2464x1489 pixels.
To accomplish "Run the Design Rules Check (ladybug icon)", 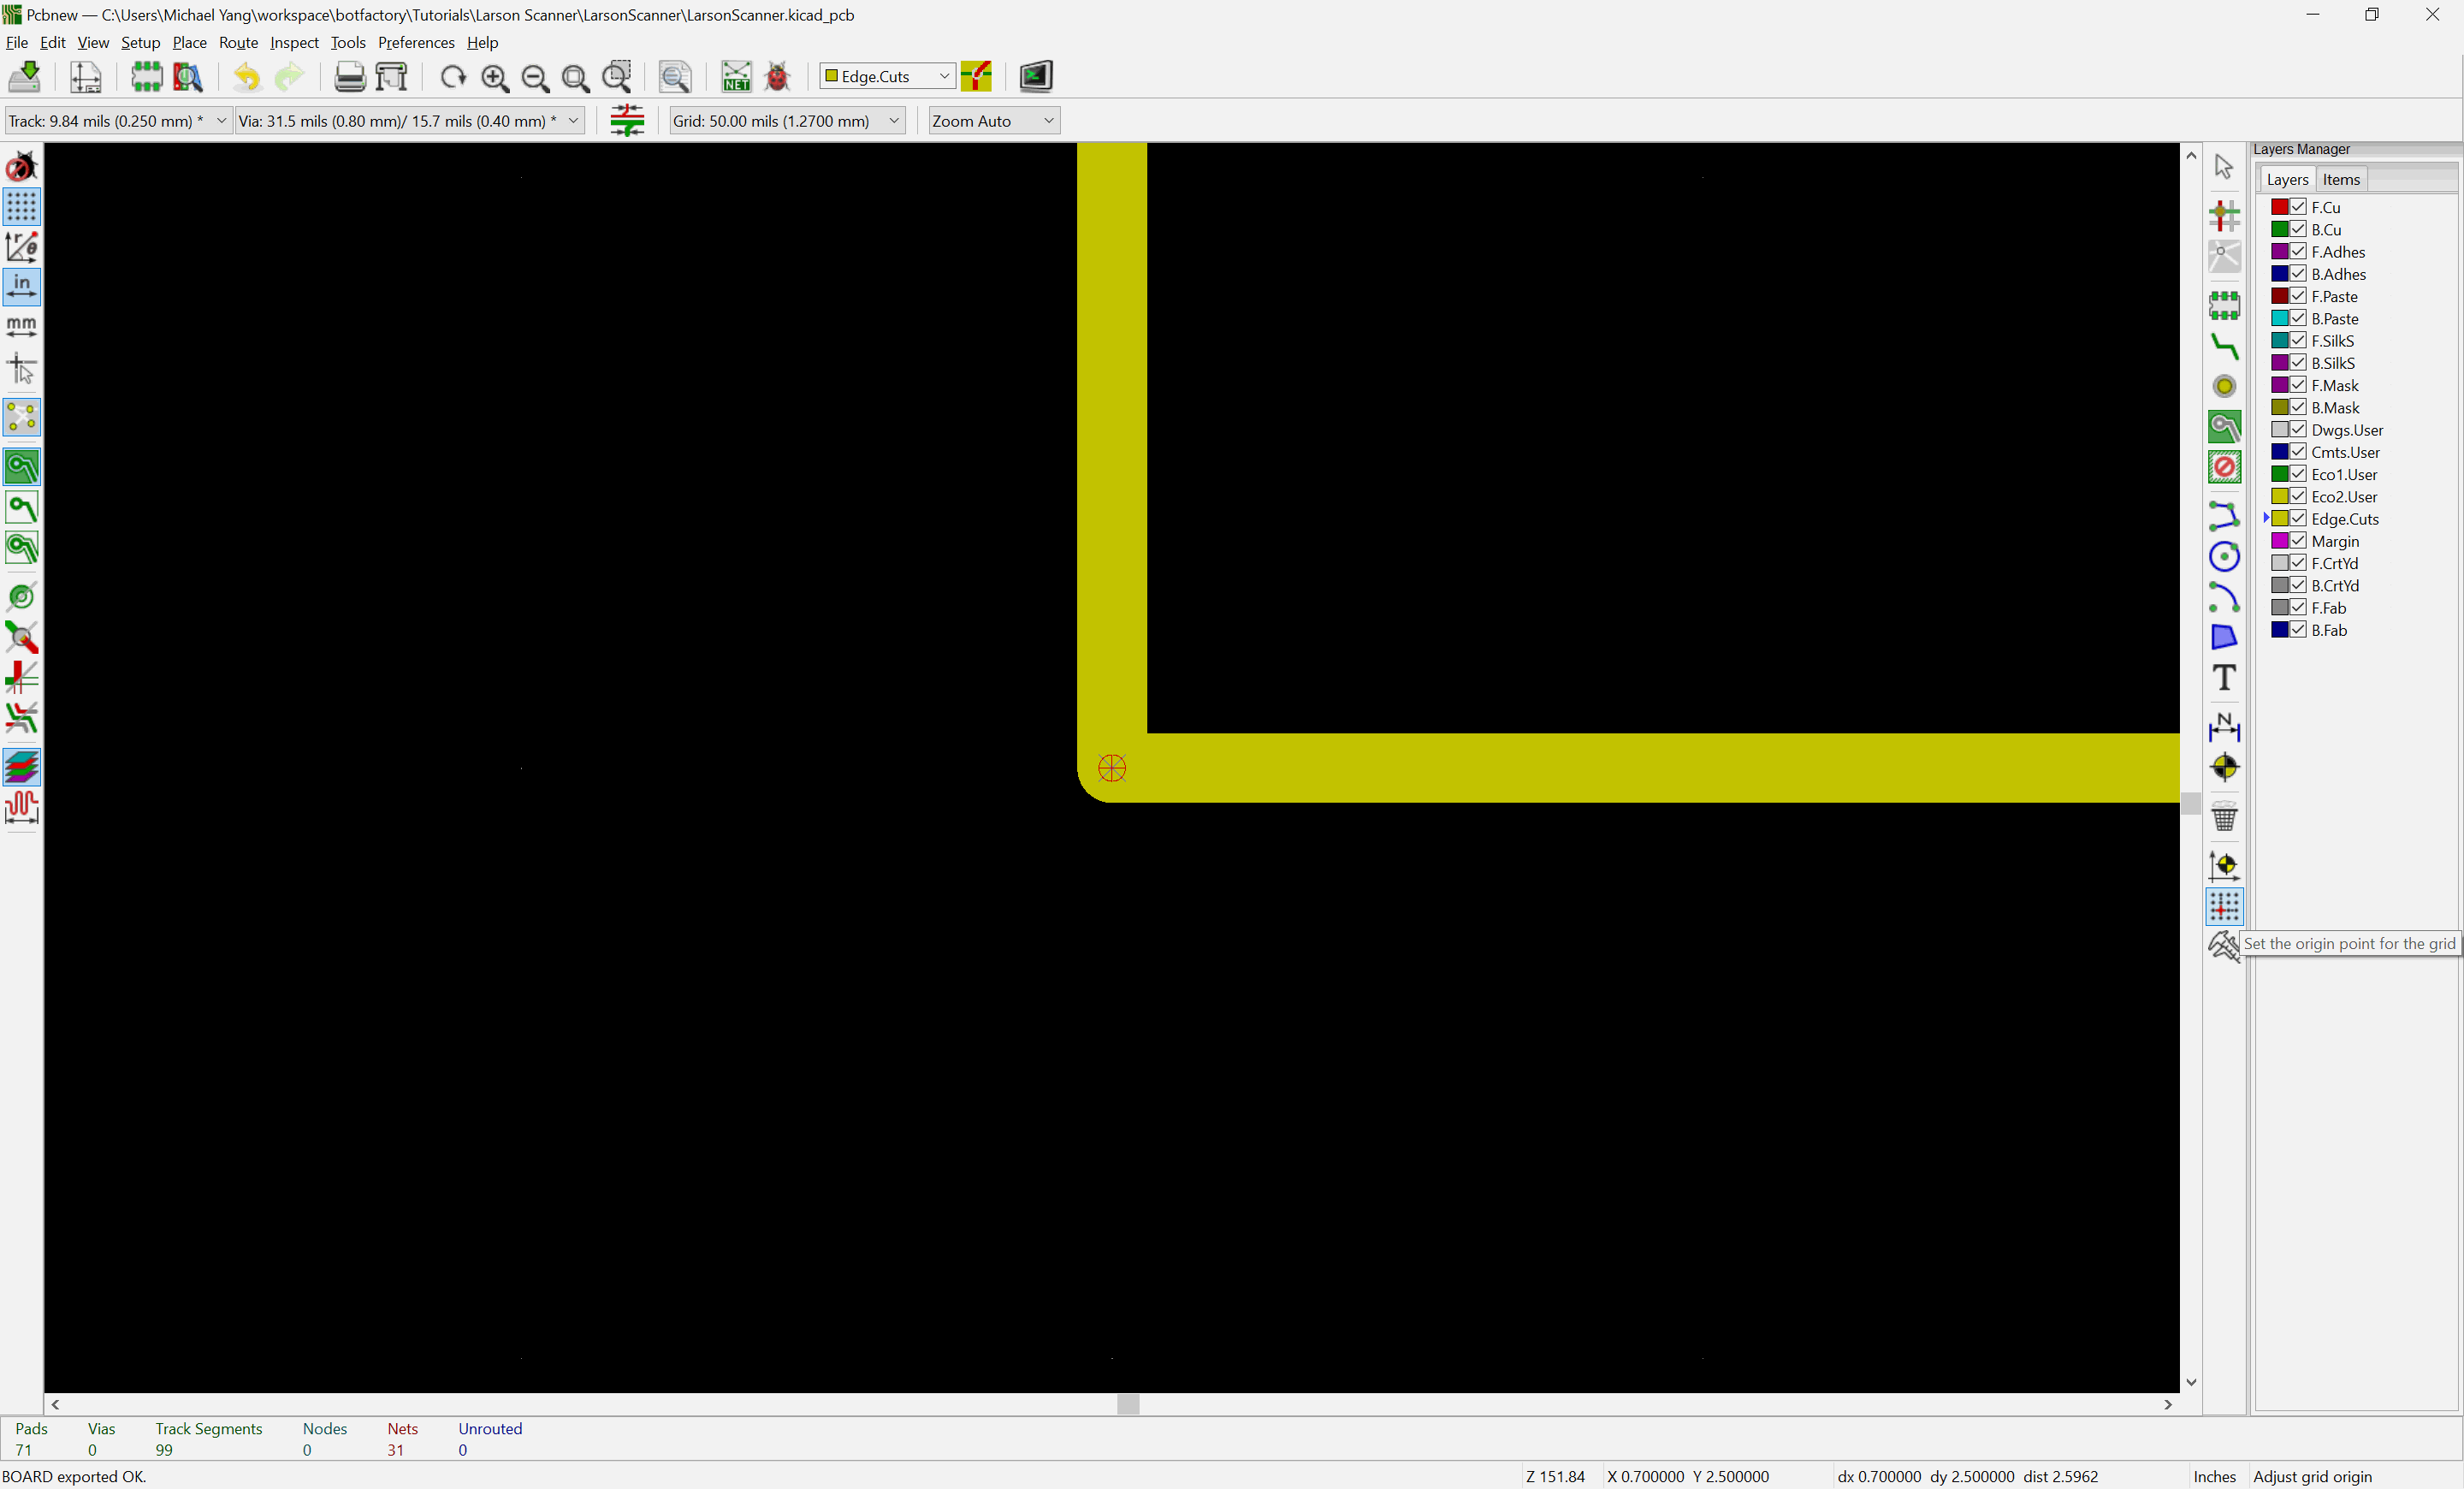I will pyautogui.click(x=778, y=76).
